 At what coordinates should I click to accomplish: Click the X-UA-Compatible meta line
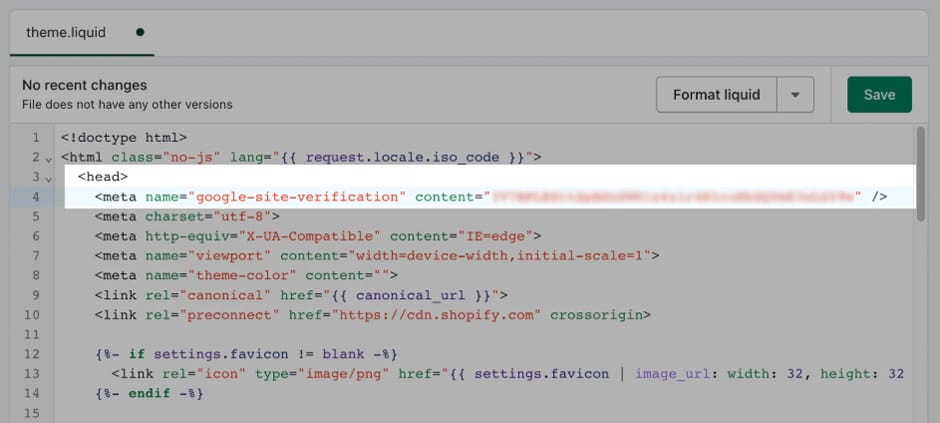(318, 236)
